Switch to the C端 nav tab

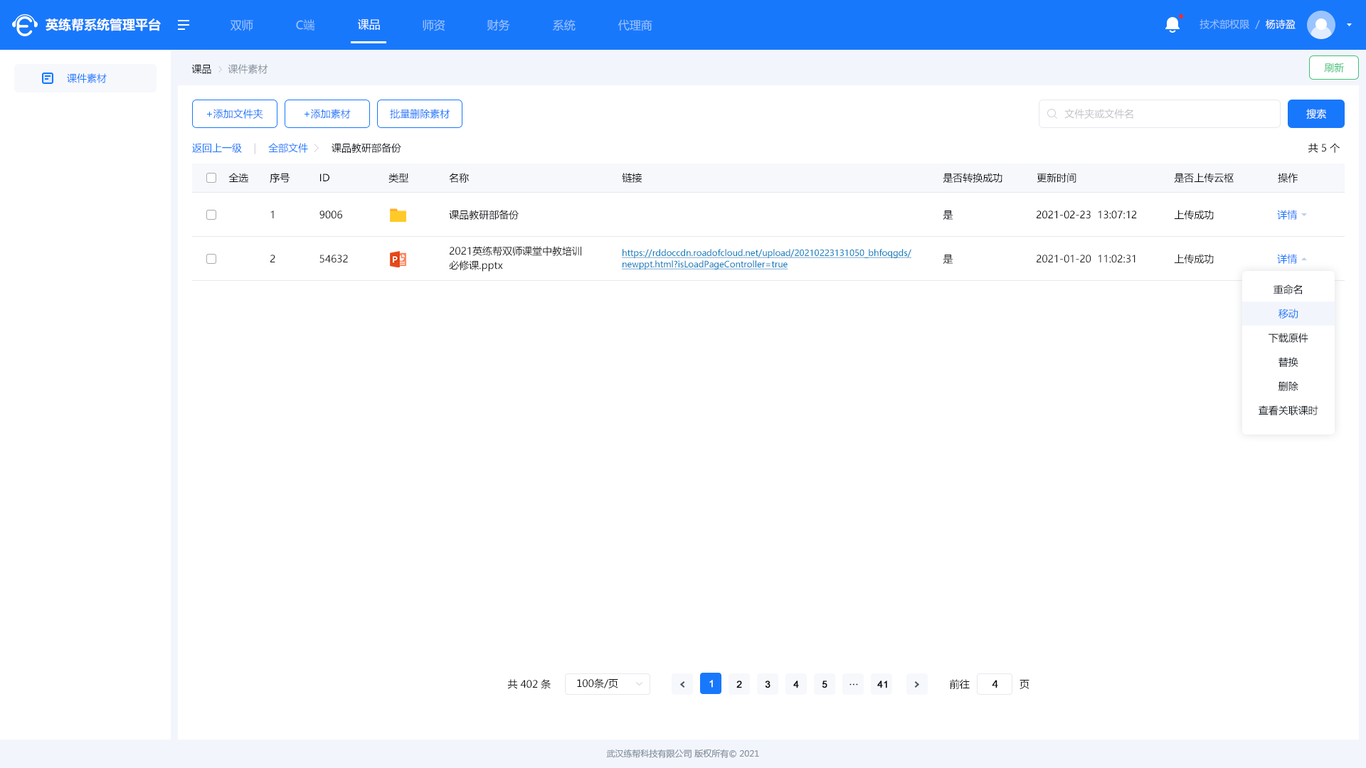pos(305,25)
